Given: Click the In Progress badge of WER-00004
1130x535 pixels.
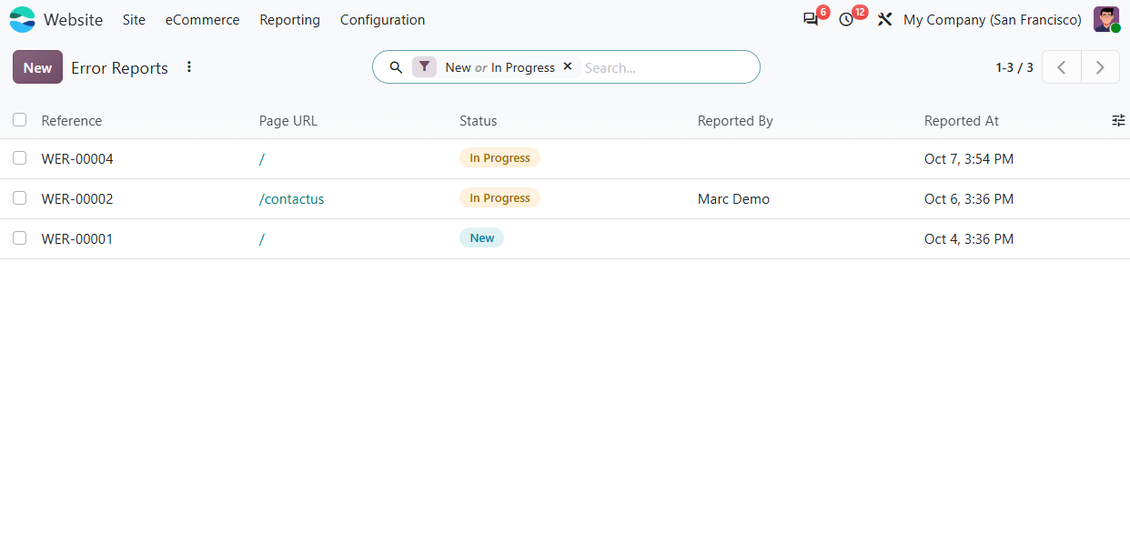Looking at the screenshot, I should (x=499, y=158).
